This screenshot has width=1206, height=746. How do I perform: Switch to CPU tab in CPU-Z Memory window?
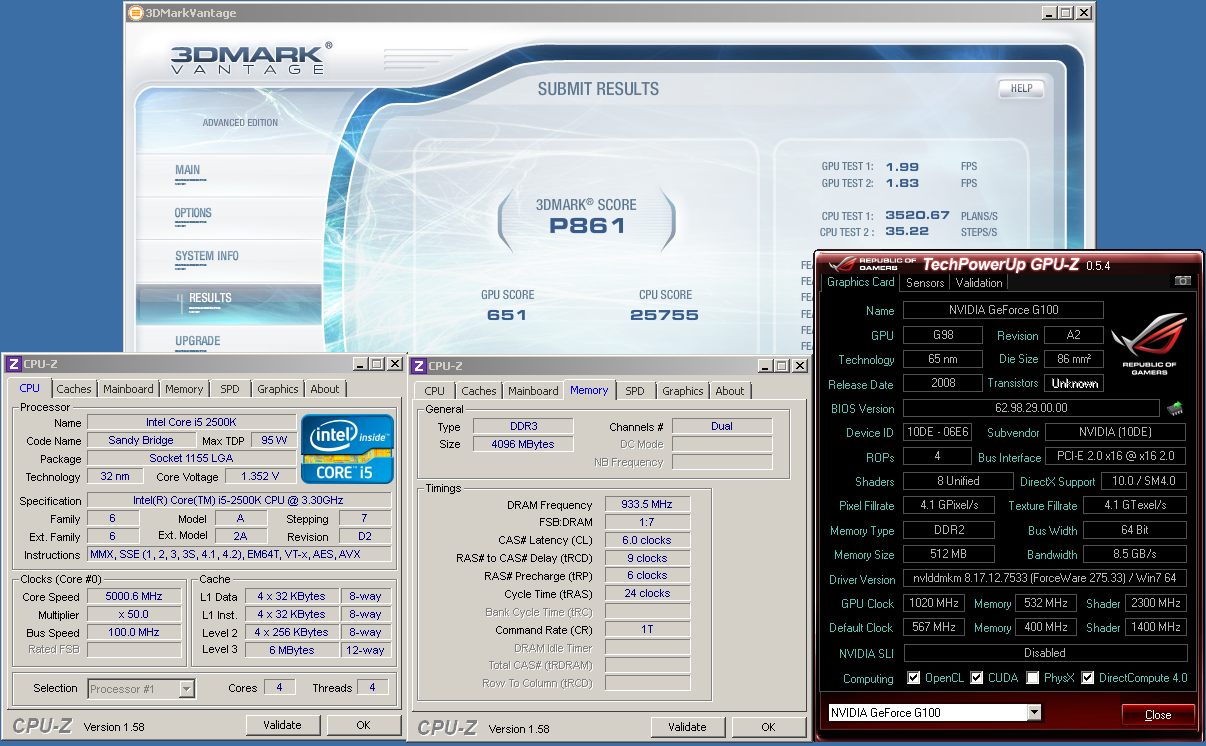(435, 391)
